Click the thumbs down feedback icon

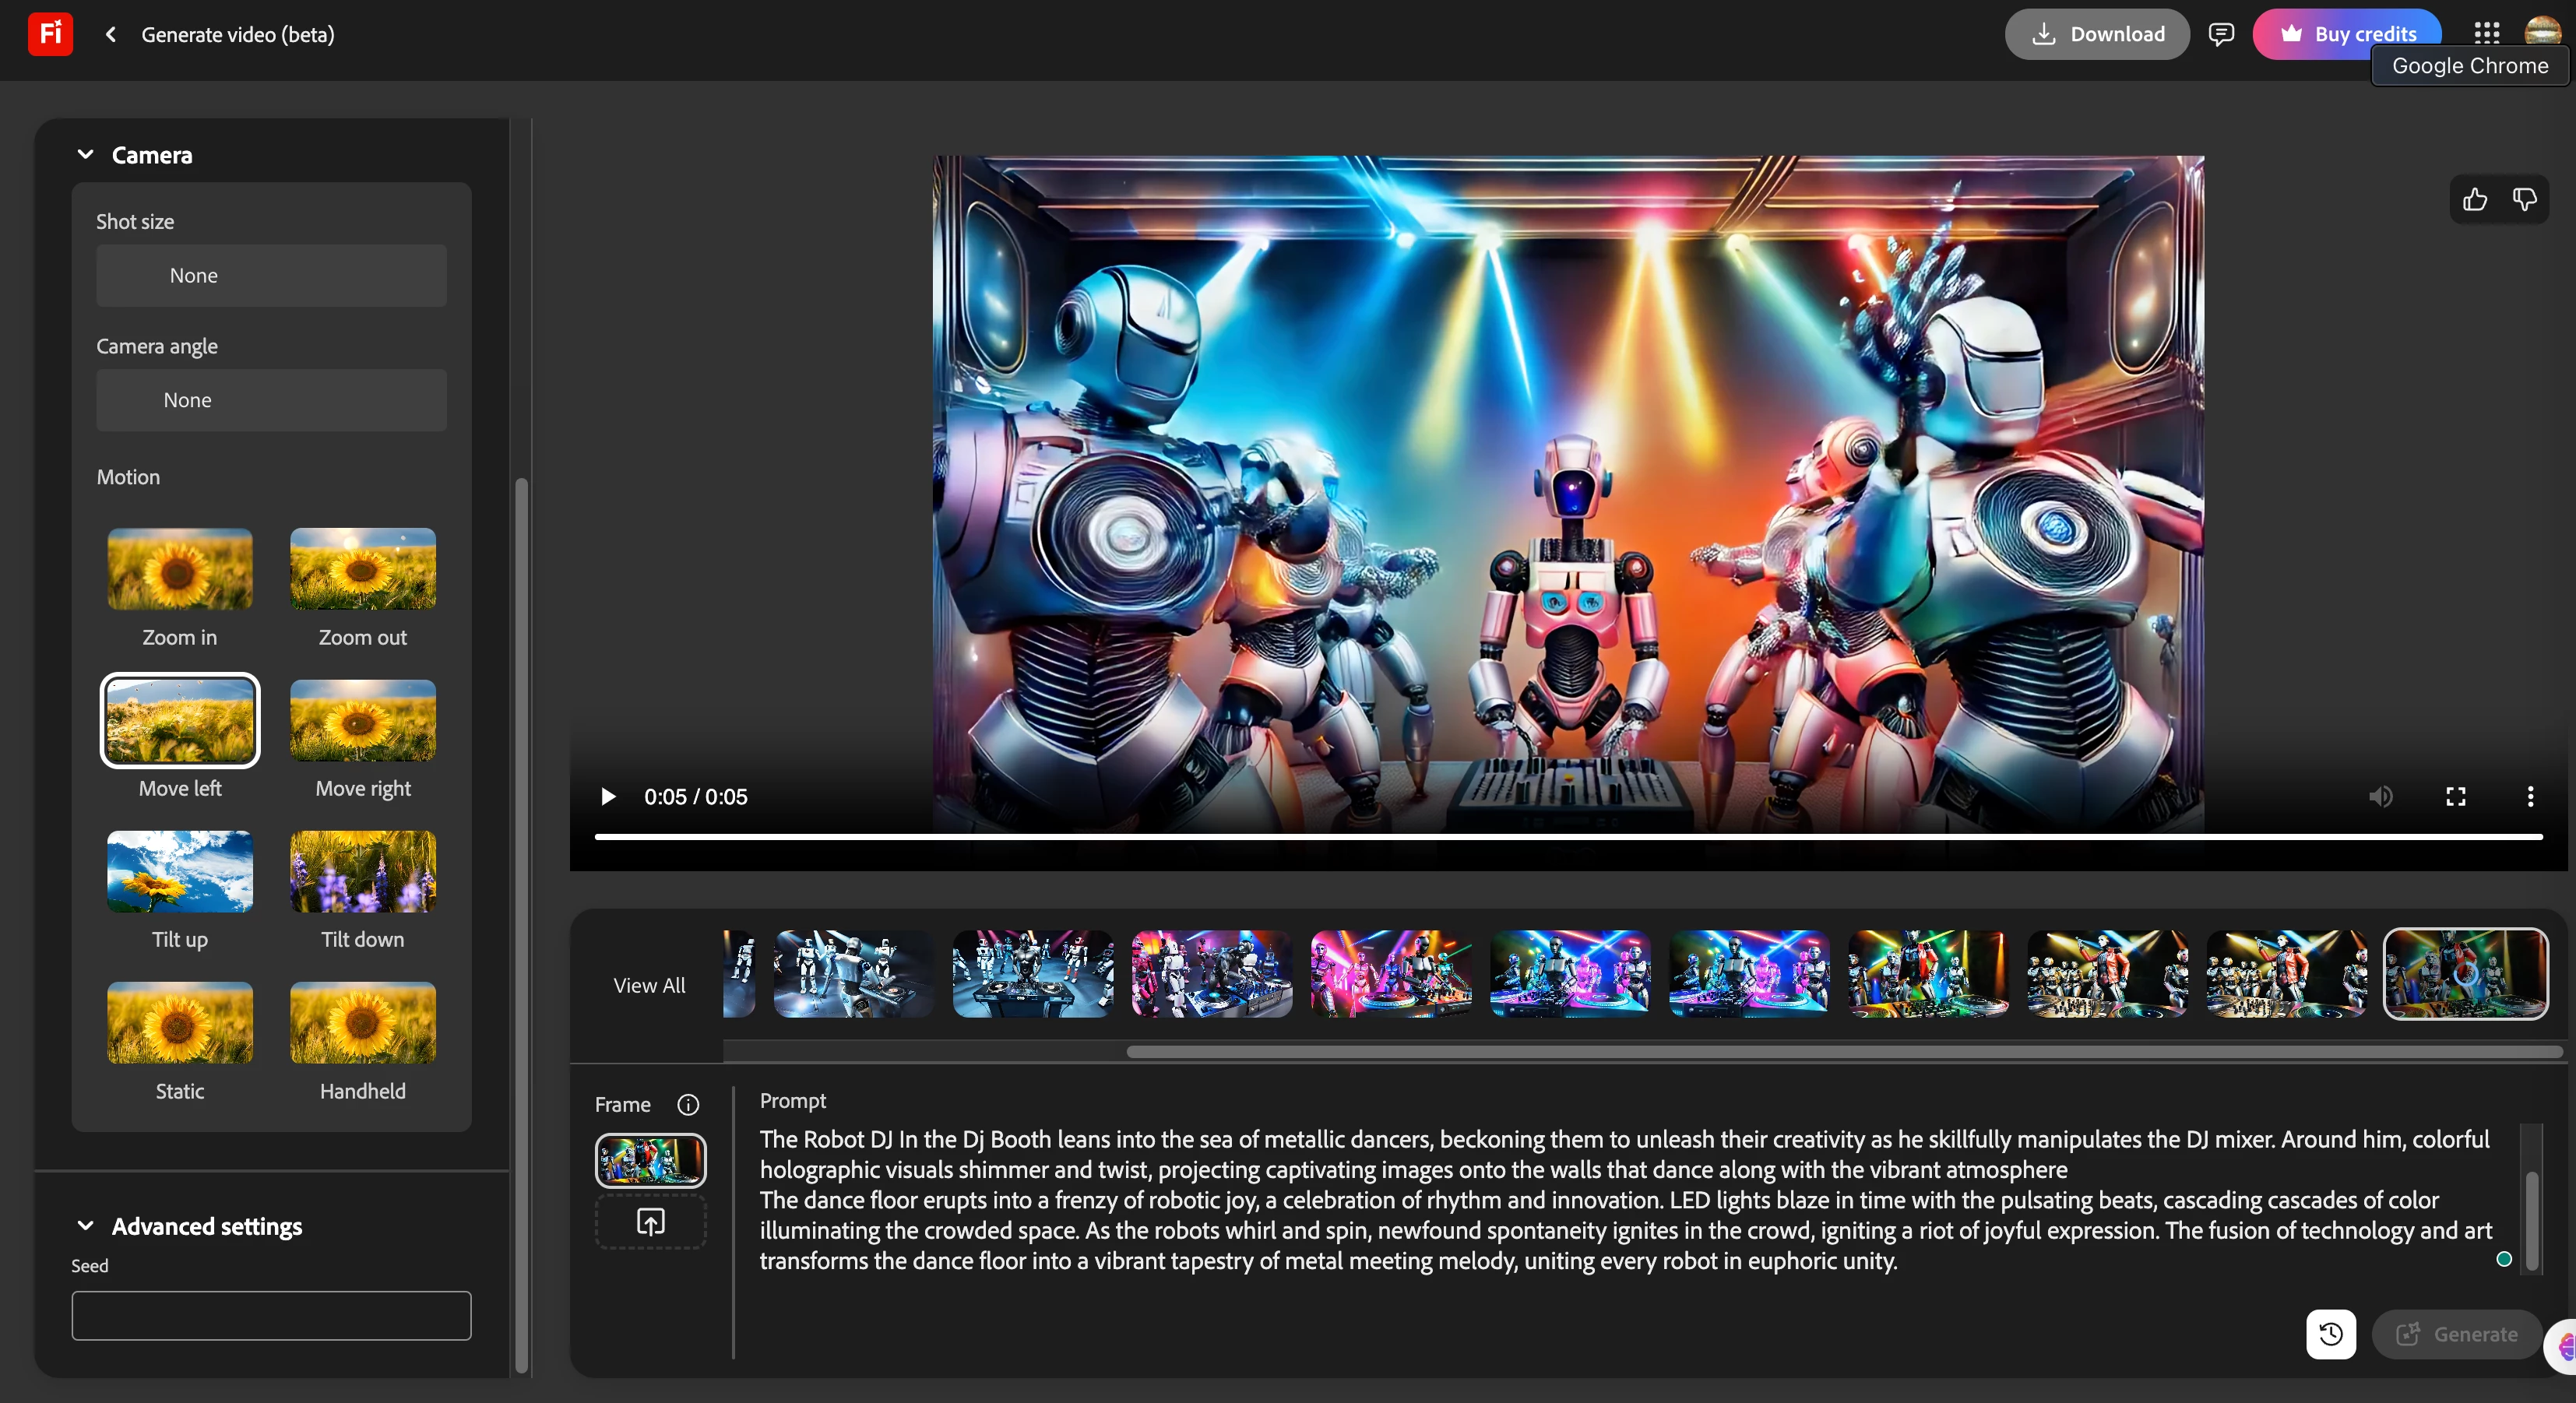point(2524,200)
